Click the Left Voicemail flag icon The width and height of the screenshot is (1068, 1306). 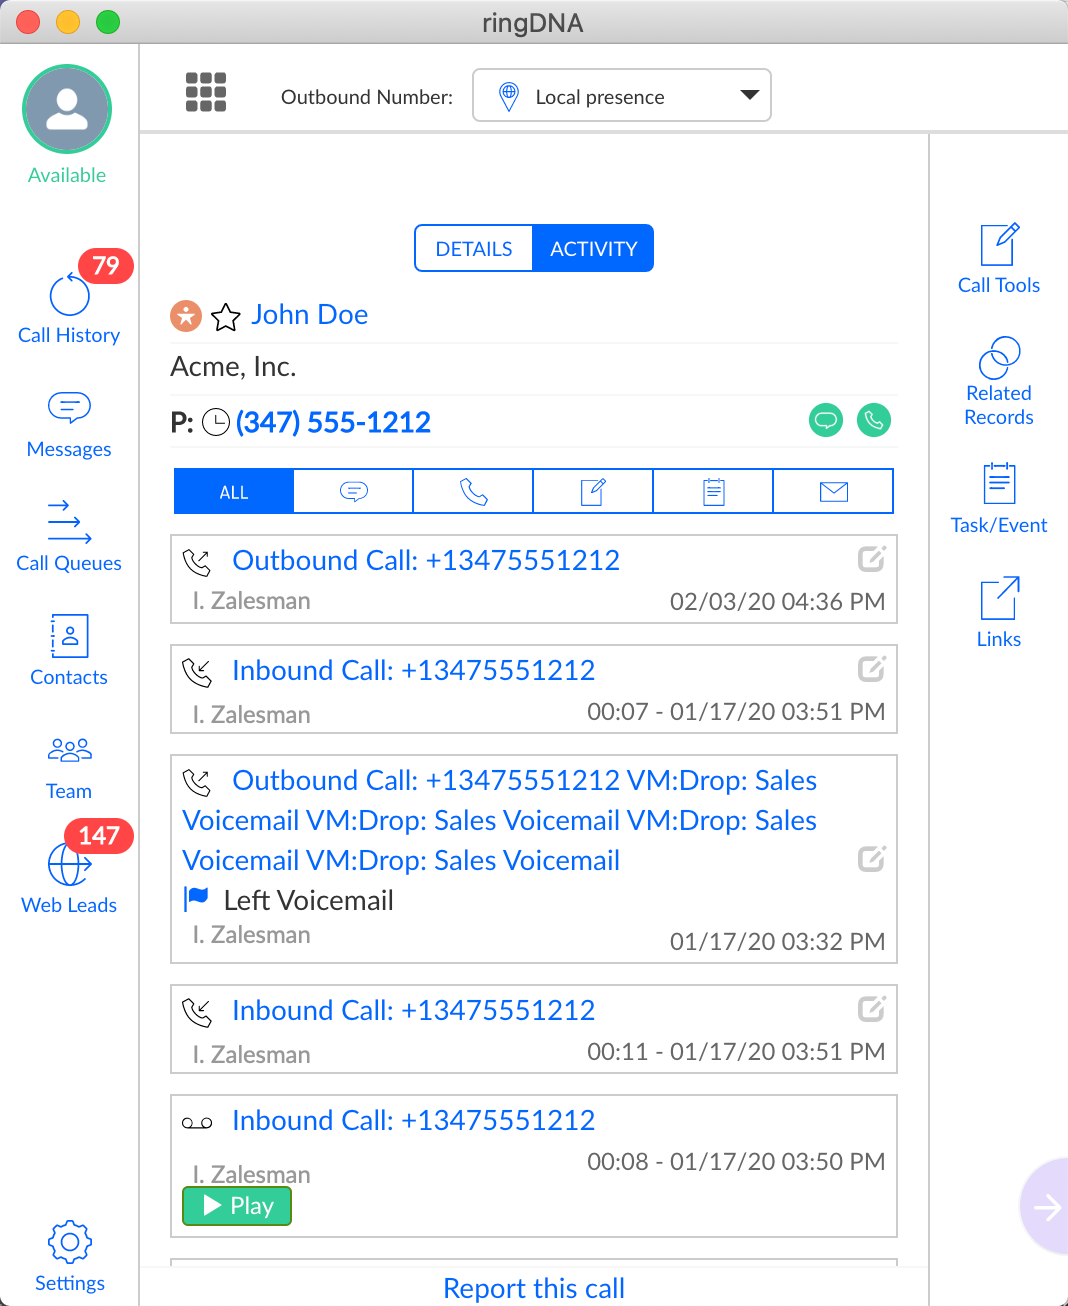196,898
